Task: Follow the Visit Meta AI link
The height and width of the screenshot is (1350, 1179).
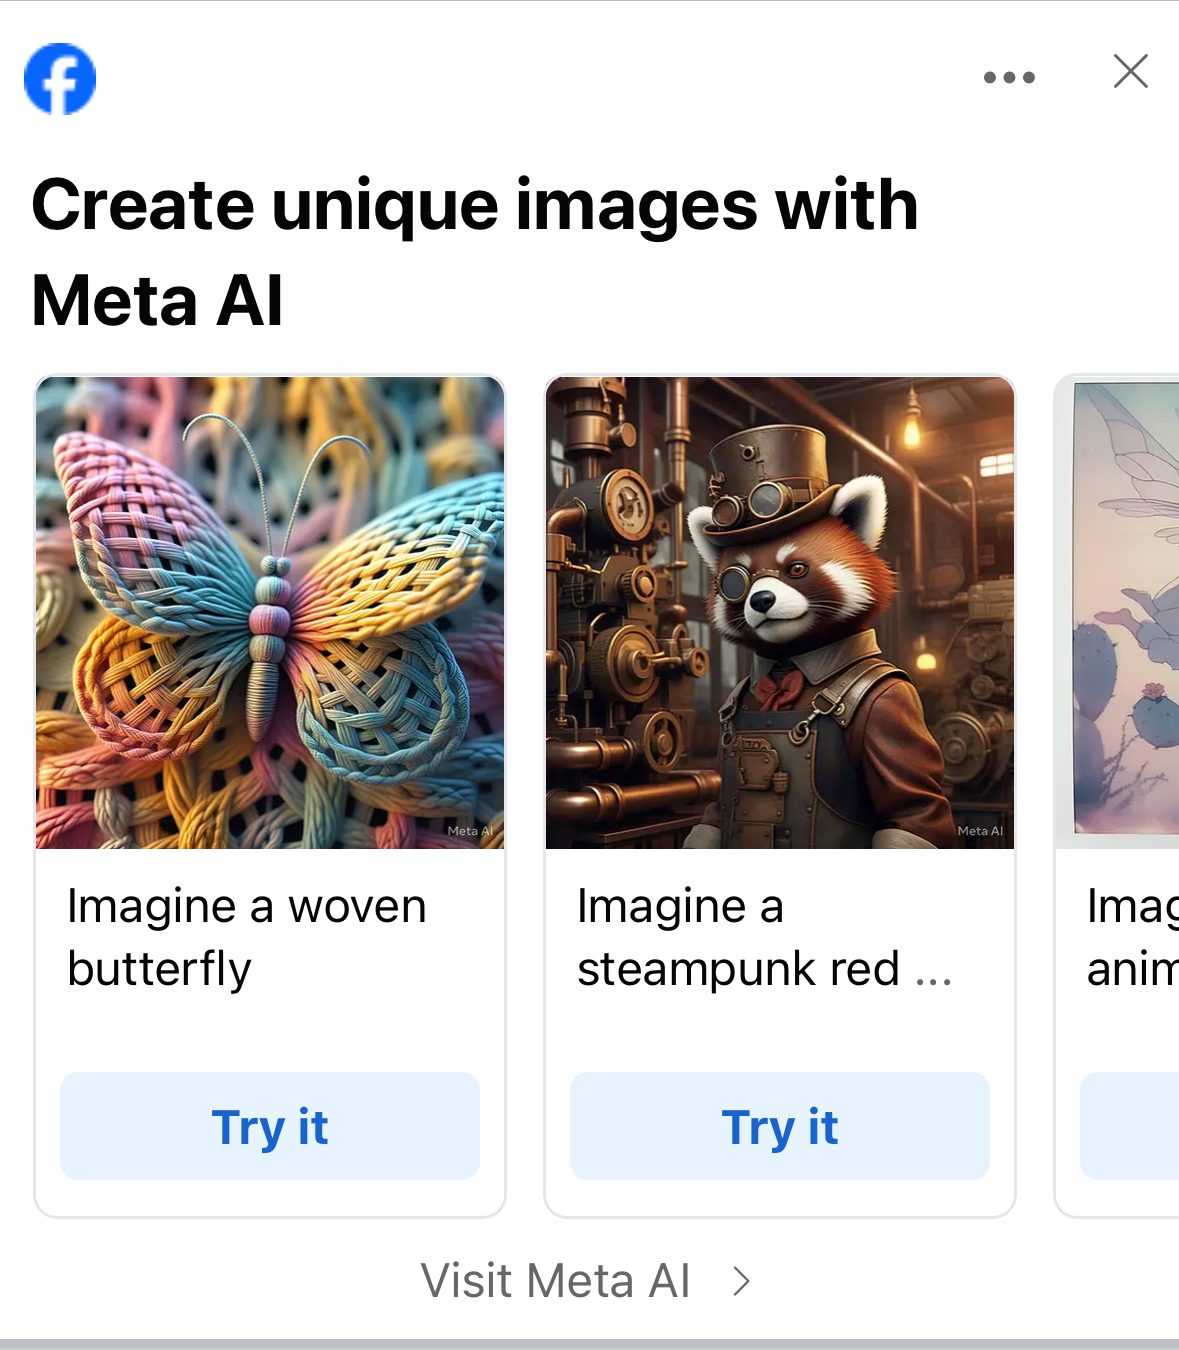Action: pyautogui.click(x=555, y=1281)
